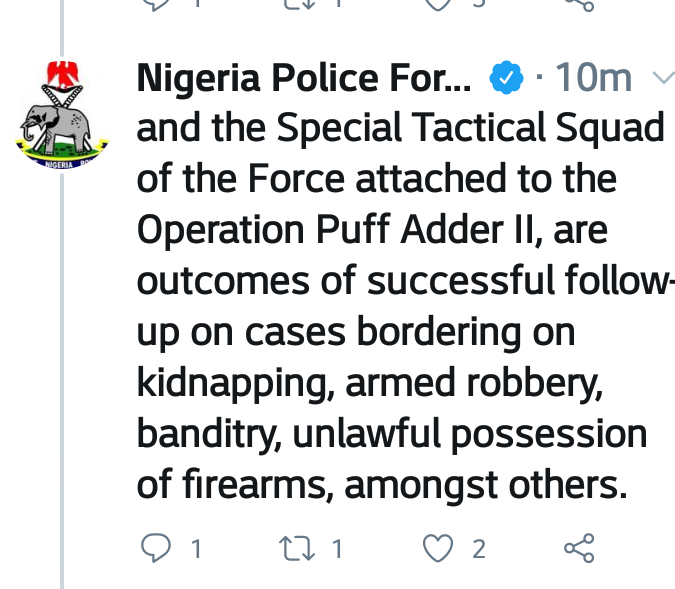The width and height of the screenshot is (675, 589).
Task: Open the Nigeria Police Force profile picture
Action: coord(62,114)
